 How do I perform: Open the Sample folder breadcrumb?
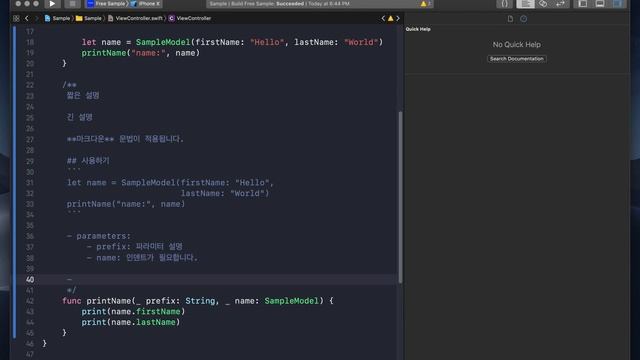(89, 18)
